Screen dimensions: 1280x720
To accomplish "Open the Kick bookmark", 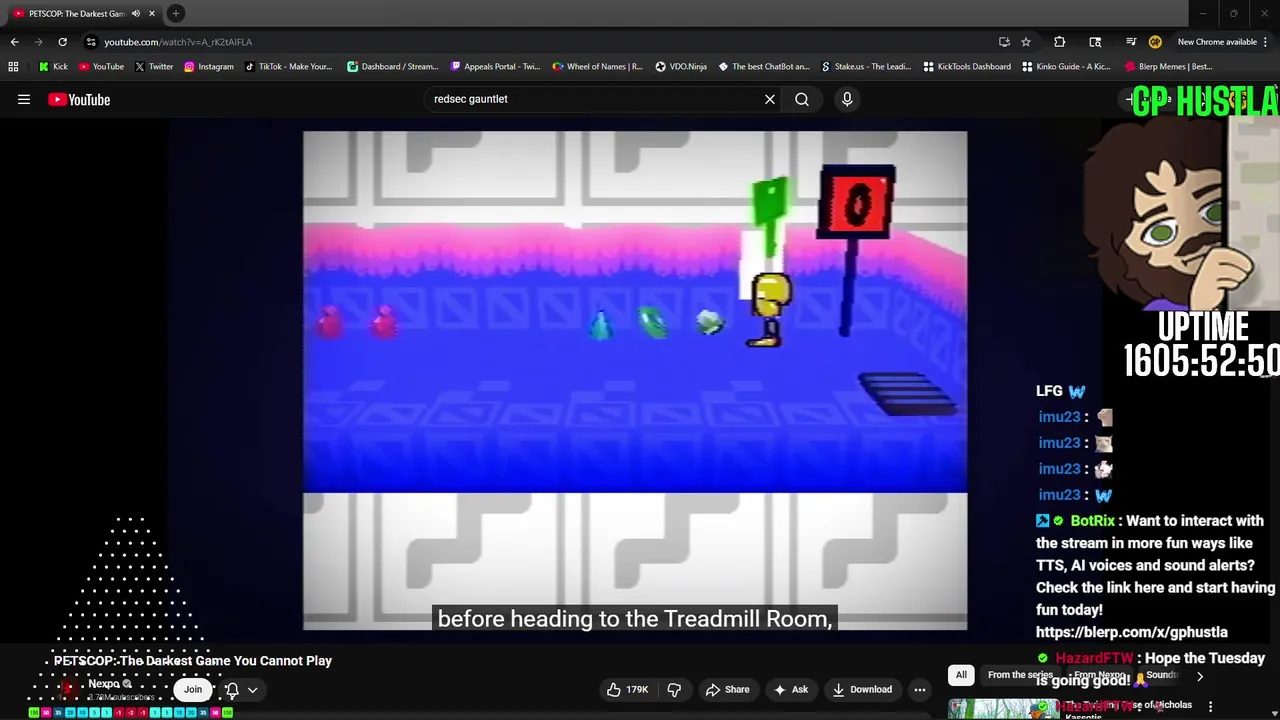I will (x=53, y=67).
